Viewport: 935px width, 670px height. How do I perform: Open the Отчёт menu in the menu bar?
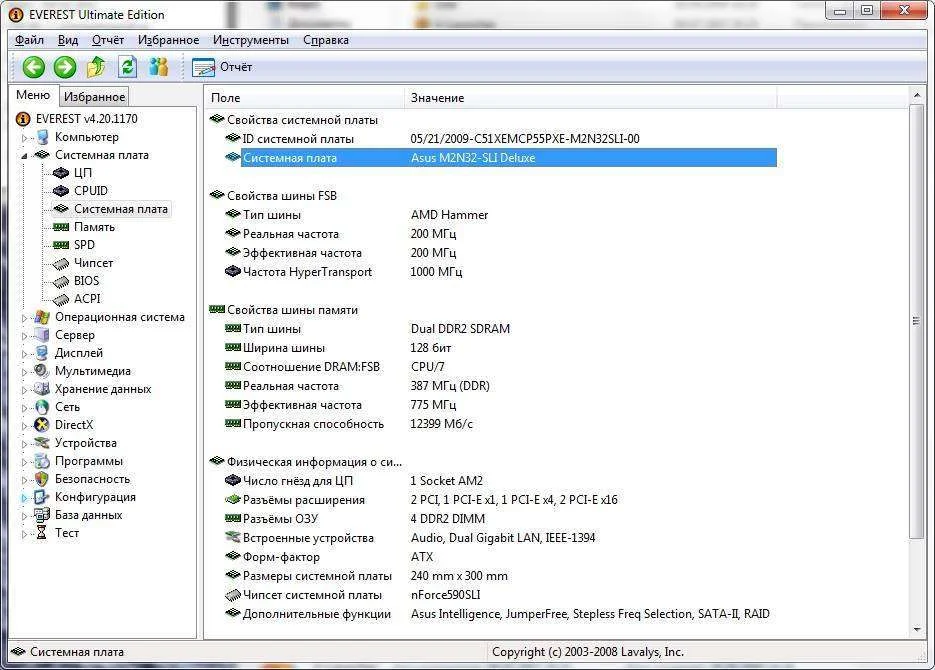(x=108, y=40)
